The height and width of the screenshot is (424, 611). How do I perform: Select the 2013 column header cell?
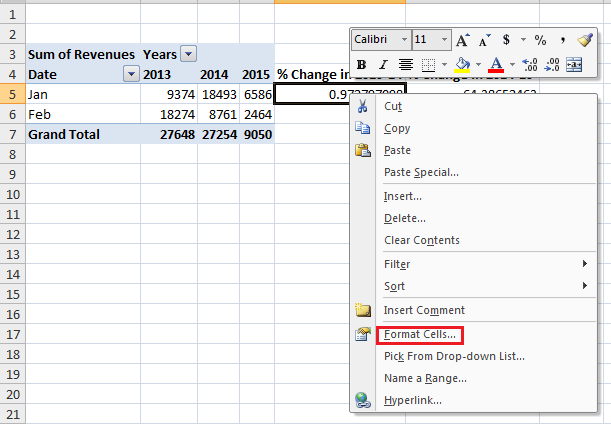[169, 74]
